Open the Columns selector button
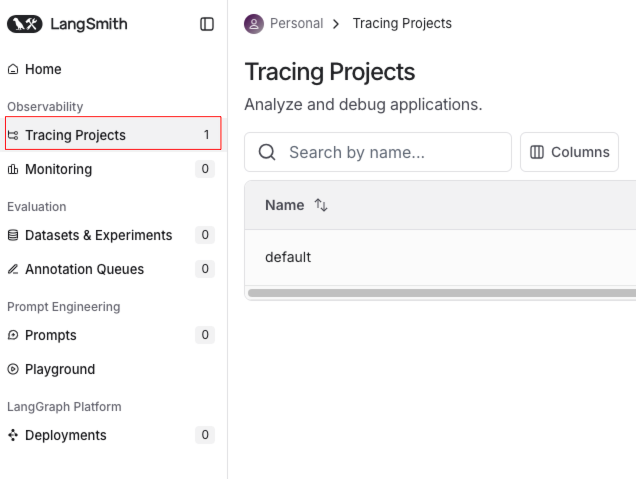Image resolution: width=636 pixels, height=479 pixels. coord(569,152)
